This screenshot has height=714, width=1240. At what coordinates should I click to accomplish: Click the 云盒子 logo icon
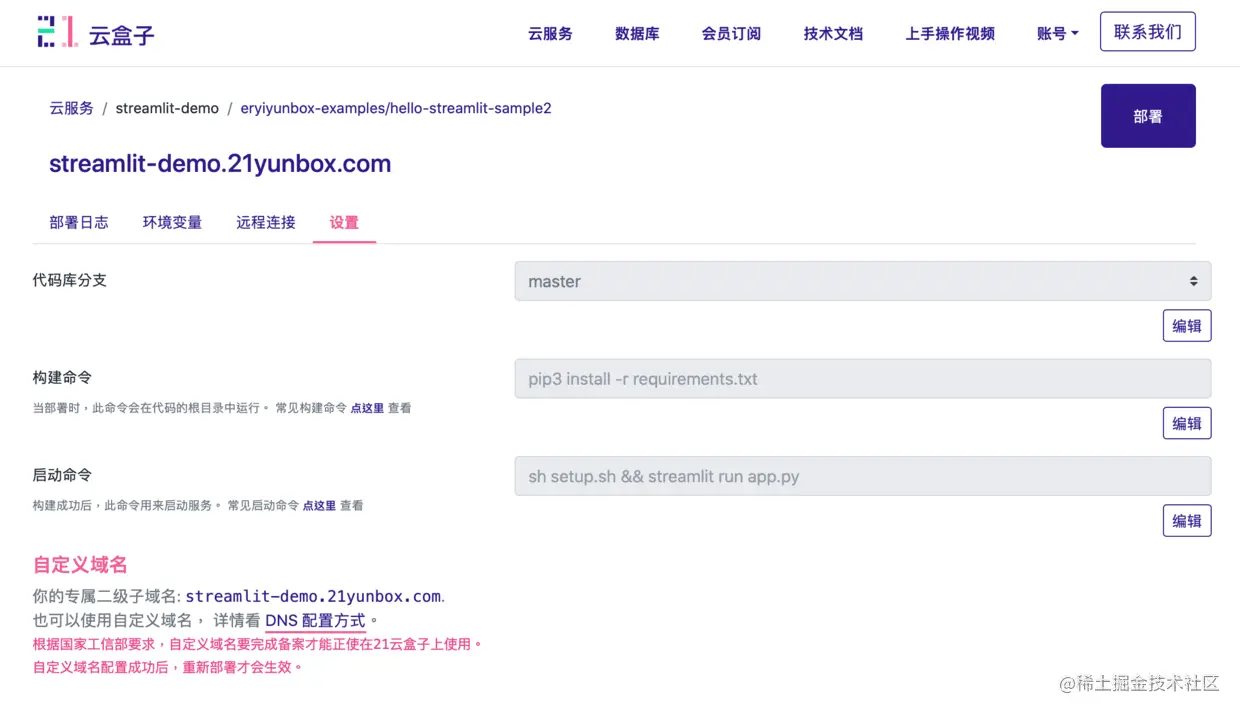pos(55,31)
